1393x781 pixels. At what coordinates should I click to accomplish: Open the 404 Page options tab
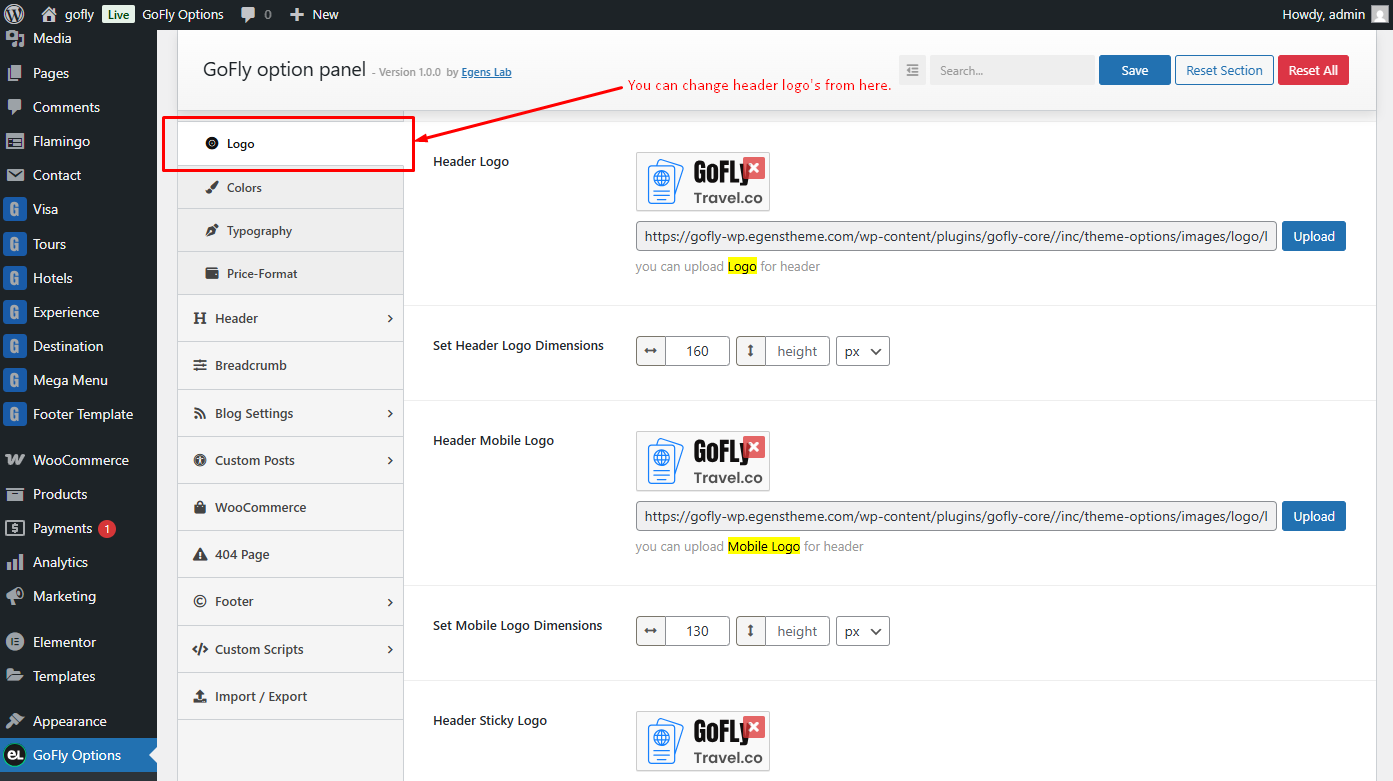click(x=290, y=554)
